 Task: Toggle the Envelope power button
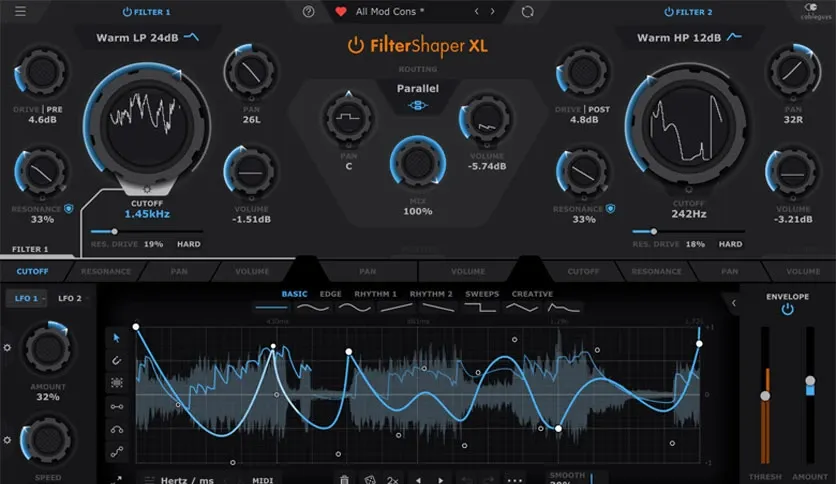(787, 309)
